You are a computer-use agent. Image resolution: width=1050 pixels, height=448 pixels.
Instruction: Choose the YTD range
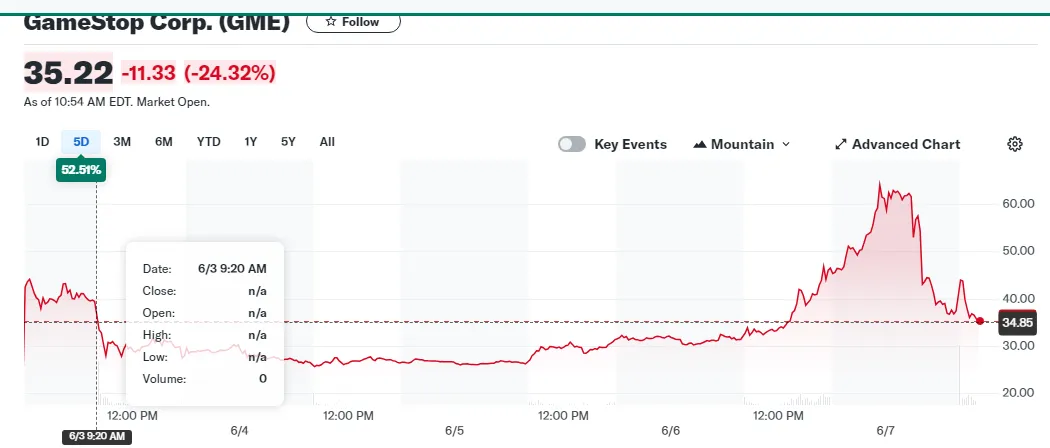pos(208,142)
